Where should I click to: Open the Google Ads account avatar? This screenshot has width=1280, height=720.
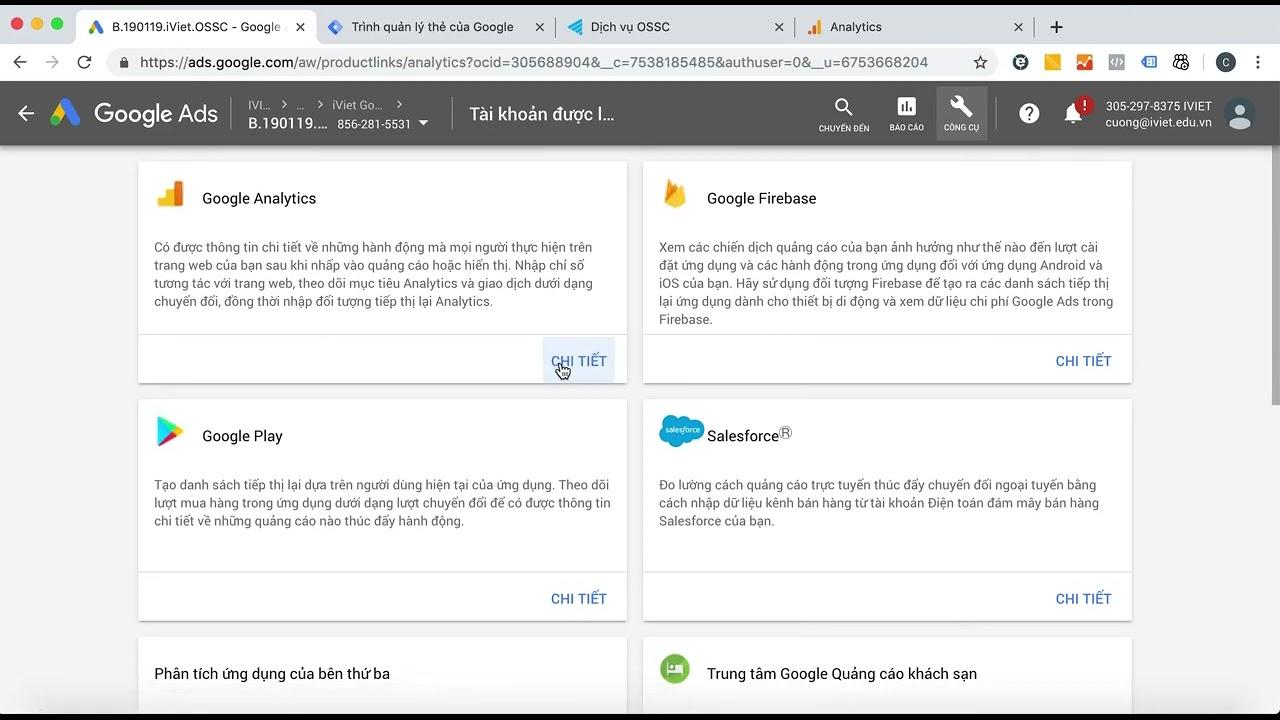(1240, 114)
